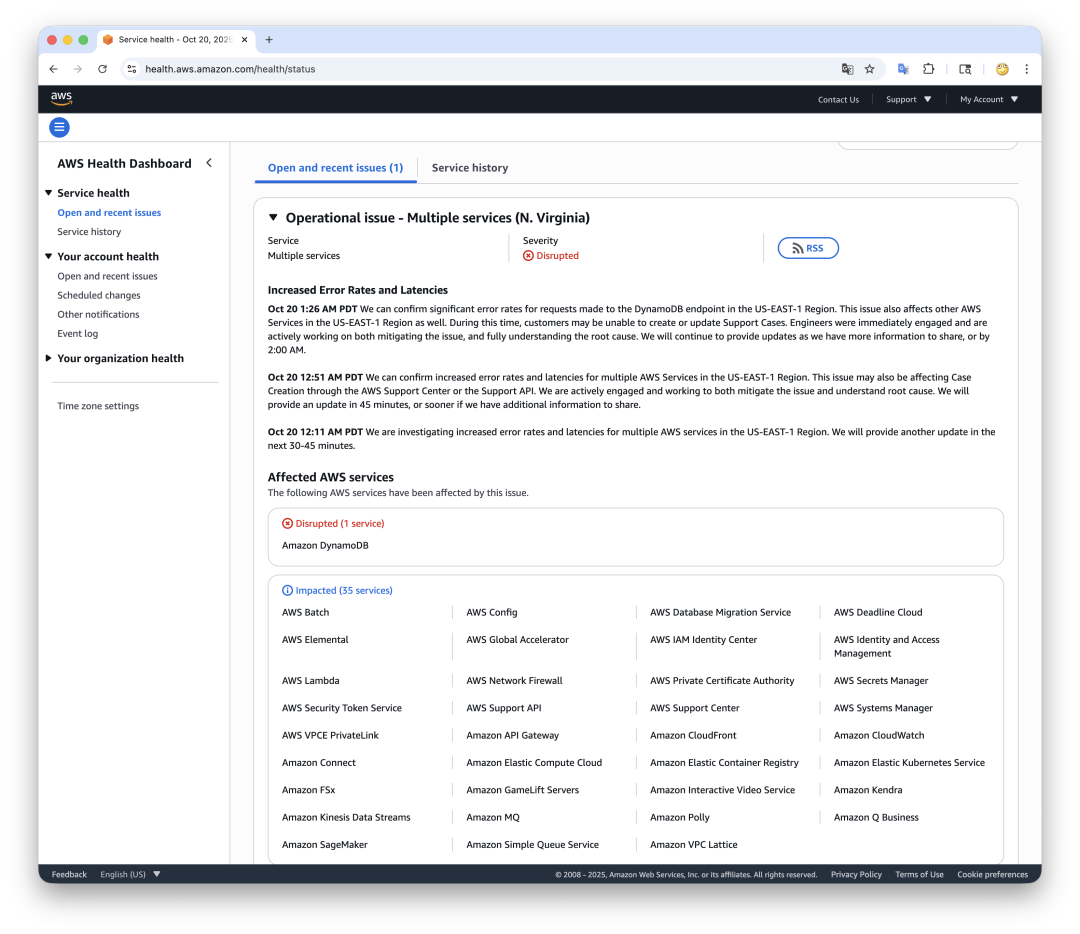Screen dimensions: 1080x934
Task: Click the browser forward arrow
Action: click(78, 69)
